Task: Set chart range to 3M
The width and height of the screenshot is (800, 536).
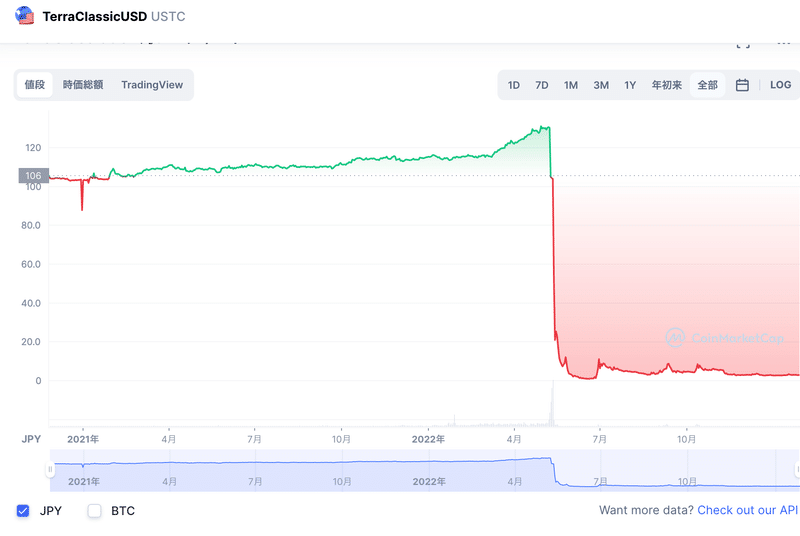Action: click(600, 85)
